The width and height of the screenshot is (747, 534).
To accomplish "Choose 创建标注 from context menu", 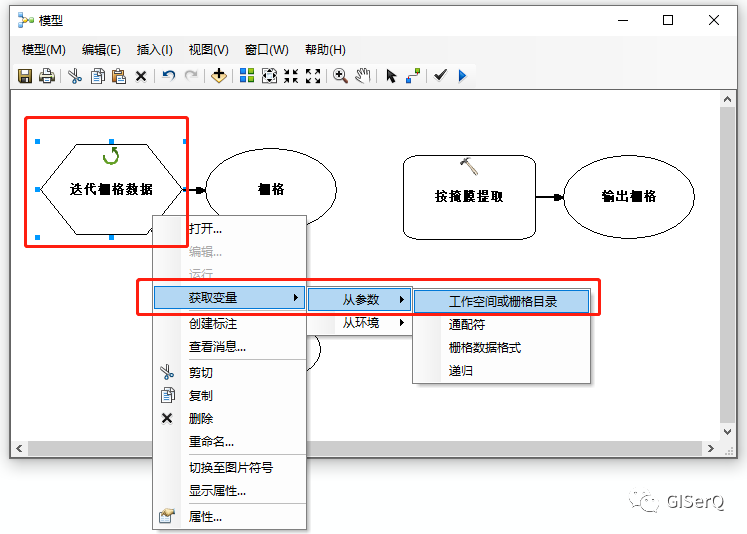I will pyautogui.click(x=230, y=324).
